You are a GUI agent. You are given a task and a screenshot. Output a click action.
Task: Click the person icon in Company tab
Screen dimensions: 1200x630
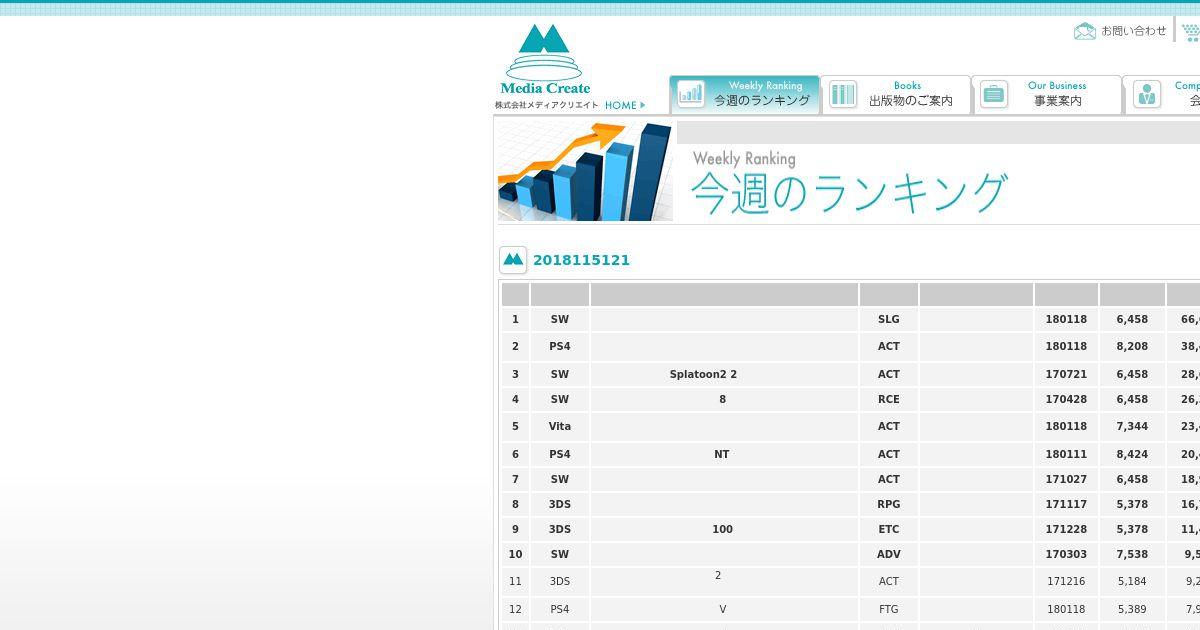tap(1147, 94)
